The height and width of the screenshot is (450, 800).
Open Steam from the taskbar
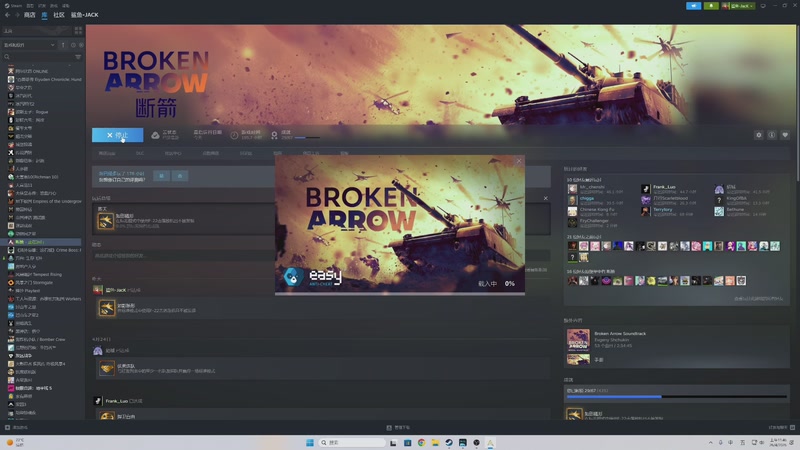[x=449, y=442]
